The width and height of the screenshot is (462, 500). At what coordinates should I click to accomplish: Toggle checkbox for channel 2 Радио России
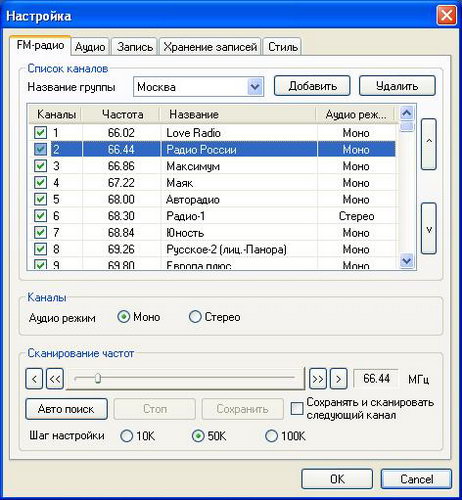click(40, 149)
